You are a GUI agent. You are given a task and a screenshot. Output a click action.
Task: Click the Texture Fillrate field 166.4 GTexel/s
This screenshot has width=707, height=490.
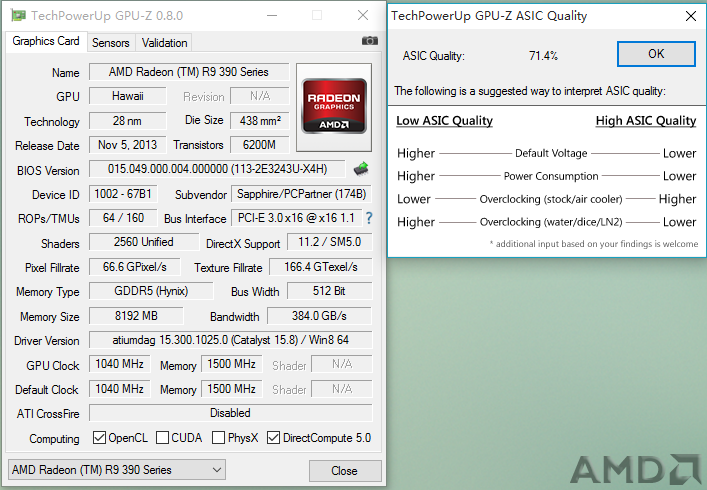pyautogui.click(x=321, y=267)
